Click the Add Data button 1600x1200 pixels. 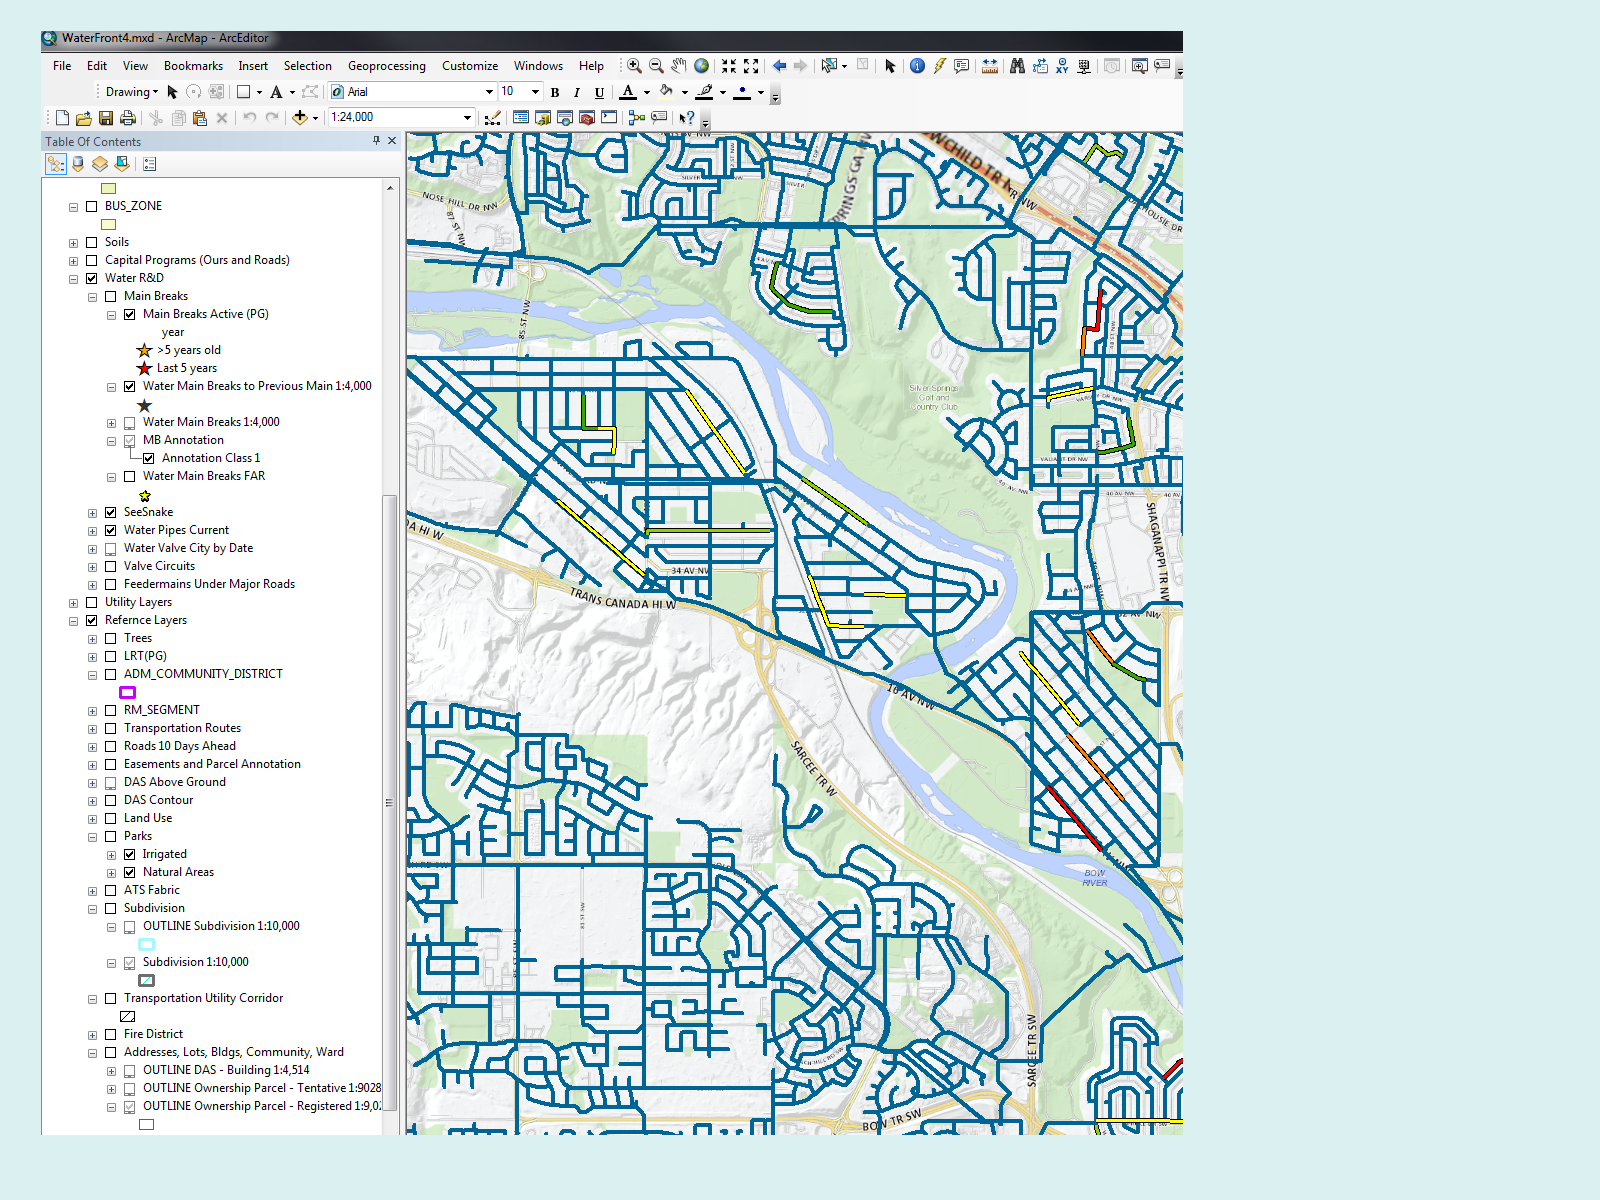tap(300, 118)
